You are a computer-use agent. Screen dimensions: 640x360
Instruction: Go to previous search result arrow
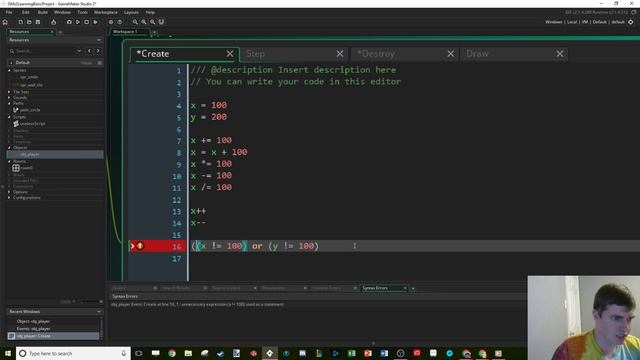(89, 51)
